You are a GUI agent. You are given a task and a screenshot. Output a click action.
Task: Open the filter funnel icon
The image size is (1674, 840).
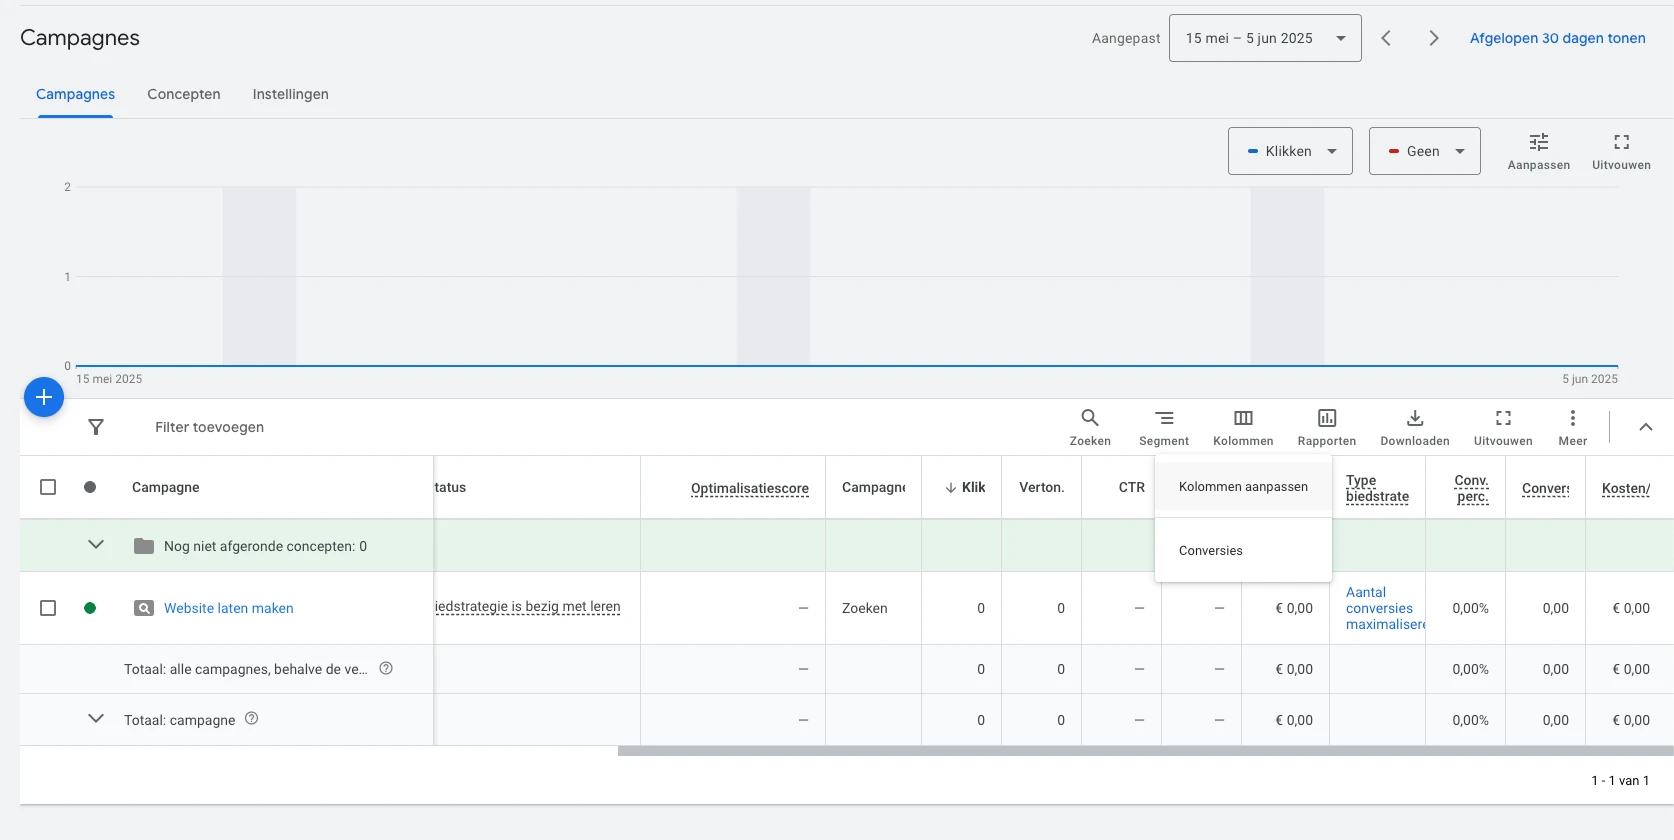point(96,427)
